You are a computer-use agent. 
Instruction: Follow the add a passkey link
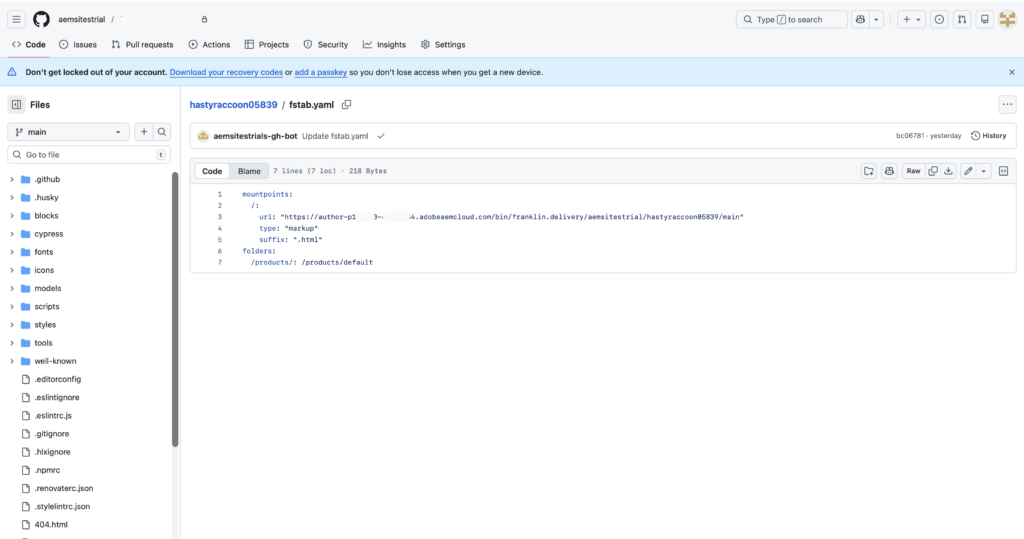321,73
